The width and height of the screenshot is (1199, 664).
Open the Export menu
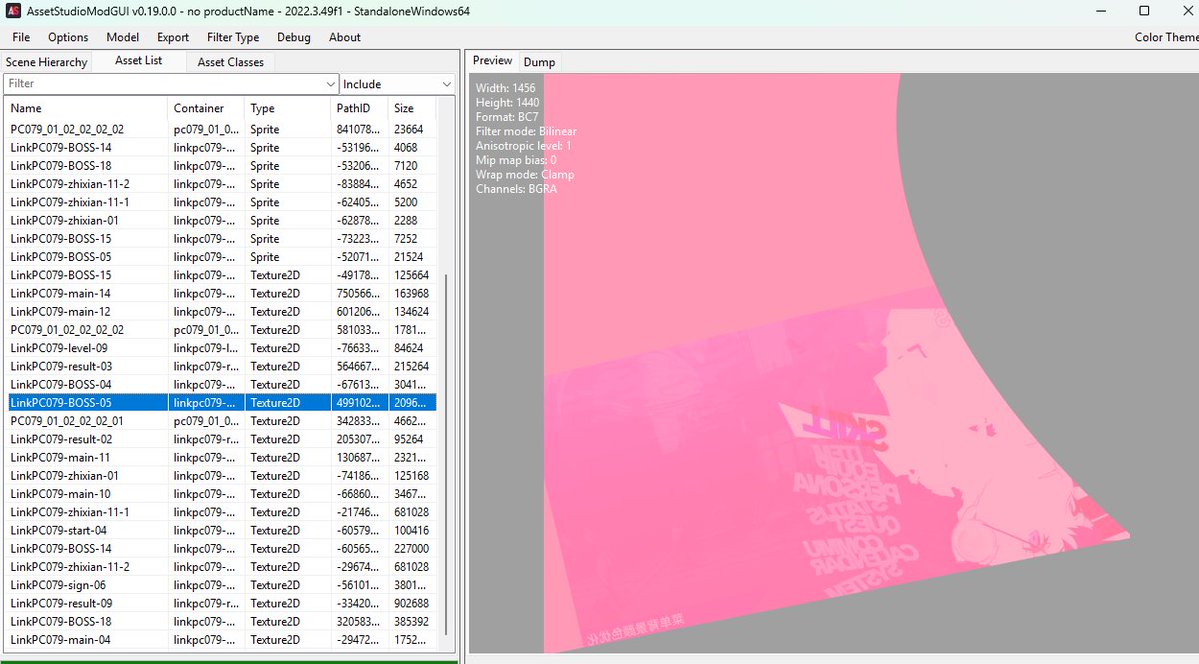(x=173, y=37)
